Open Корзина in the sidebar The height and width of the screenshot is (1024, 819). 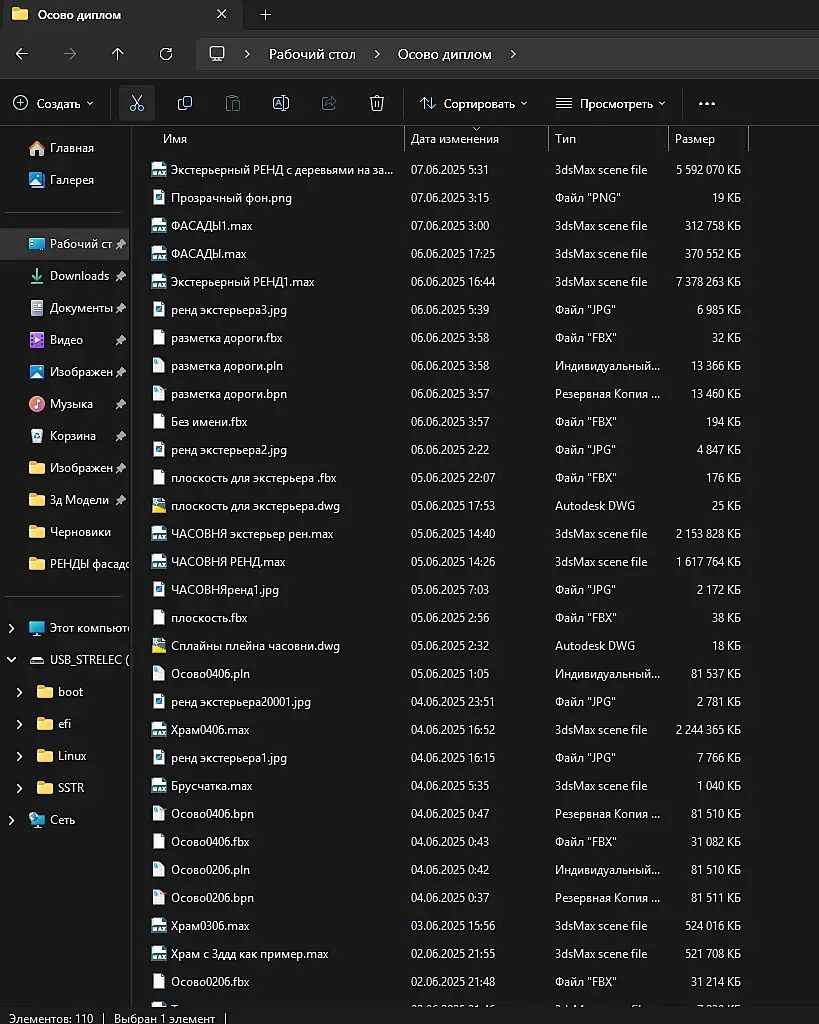(x=63, y=436)
